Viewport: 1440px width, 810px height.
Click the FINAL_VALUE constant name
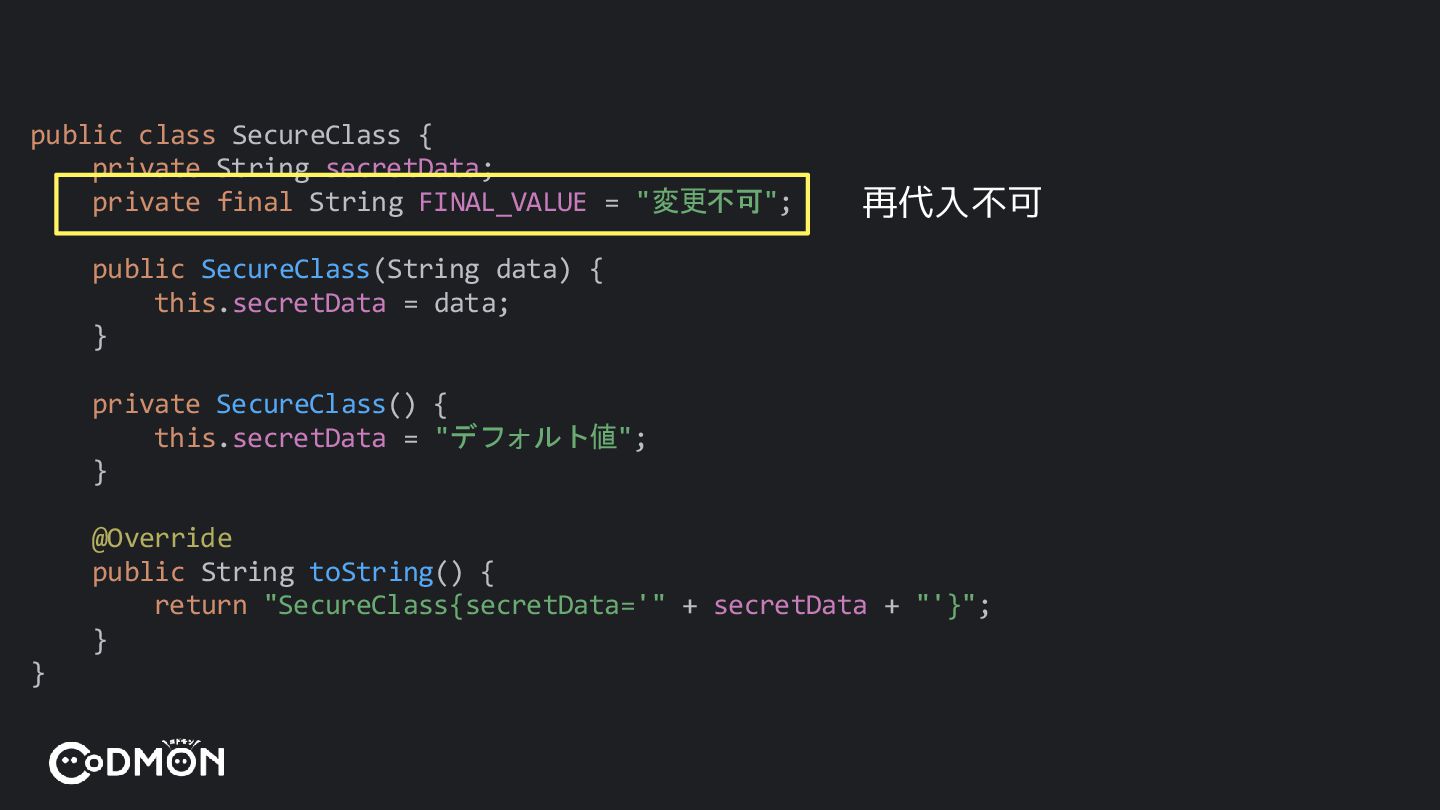[502, 203]
